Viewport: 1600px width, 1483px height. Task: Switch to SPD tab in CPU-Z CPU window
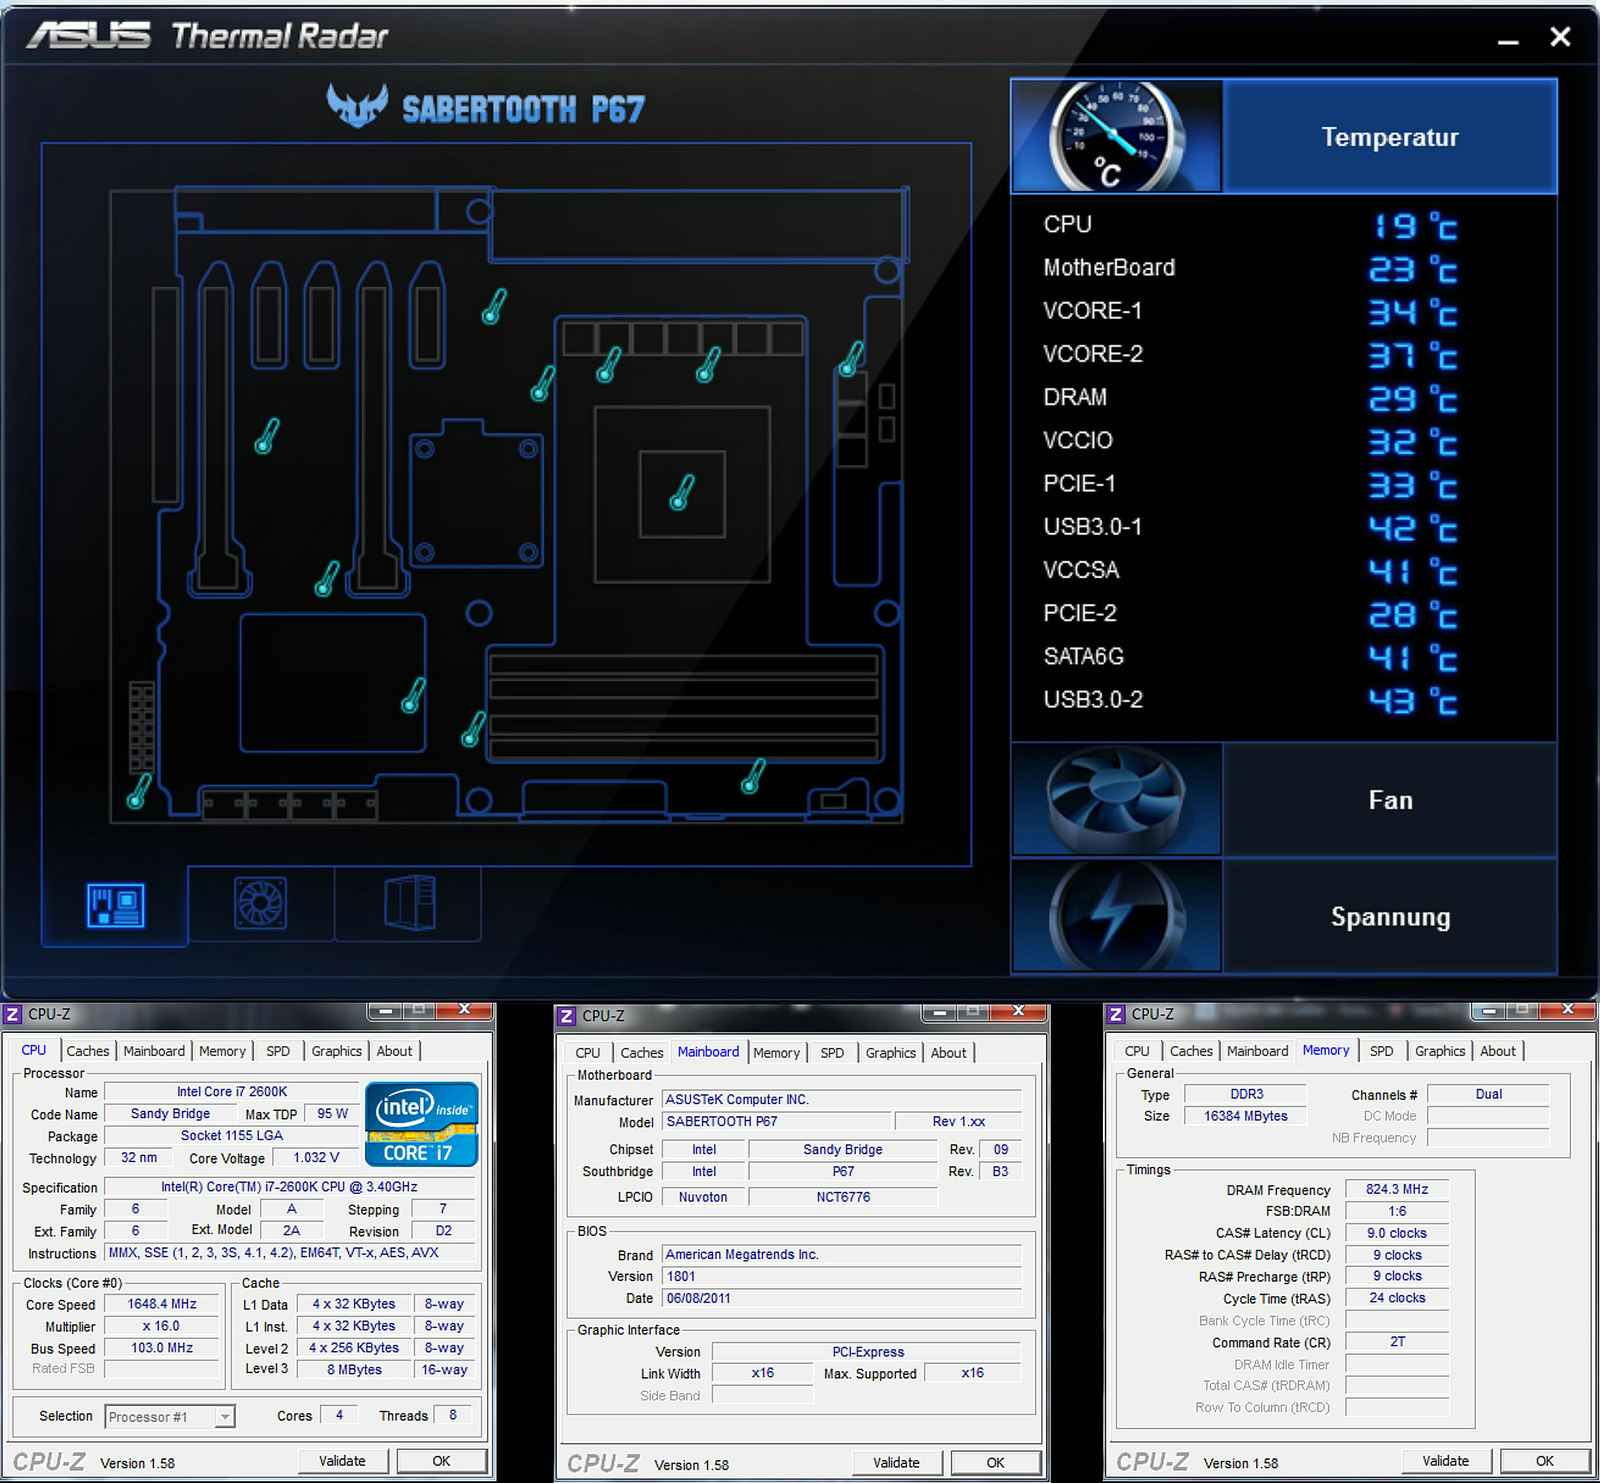[278, 1051]
